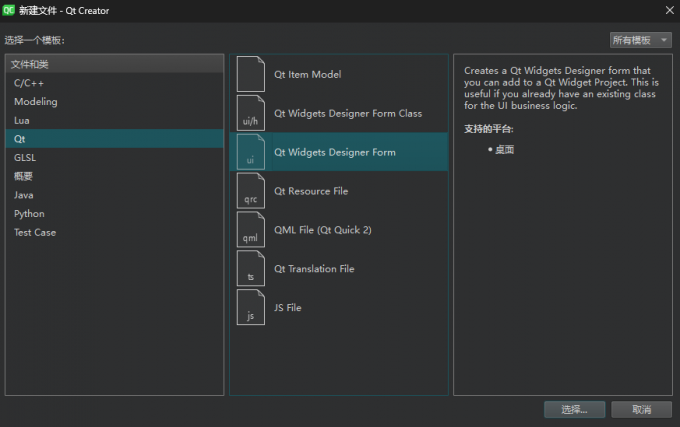Click the ui/h Designer Form Class icon
This screenshot has width=680, height=427.
(250, 113)
